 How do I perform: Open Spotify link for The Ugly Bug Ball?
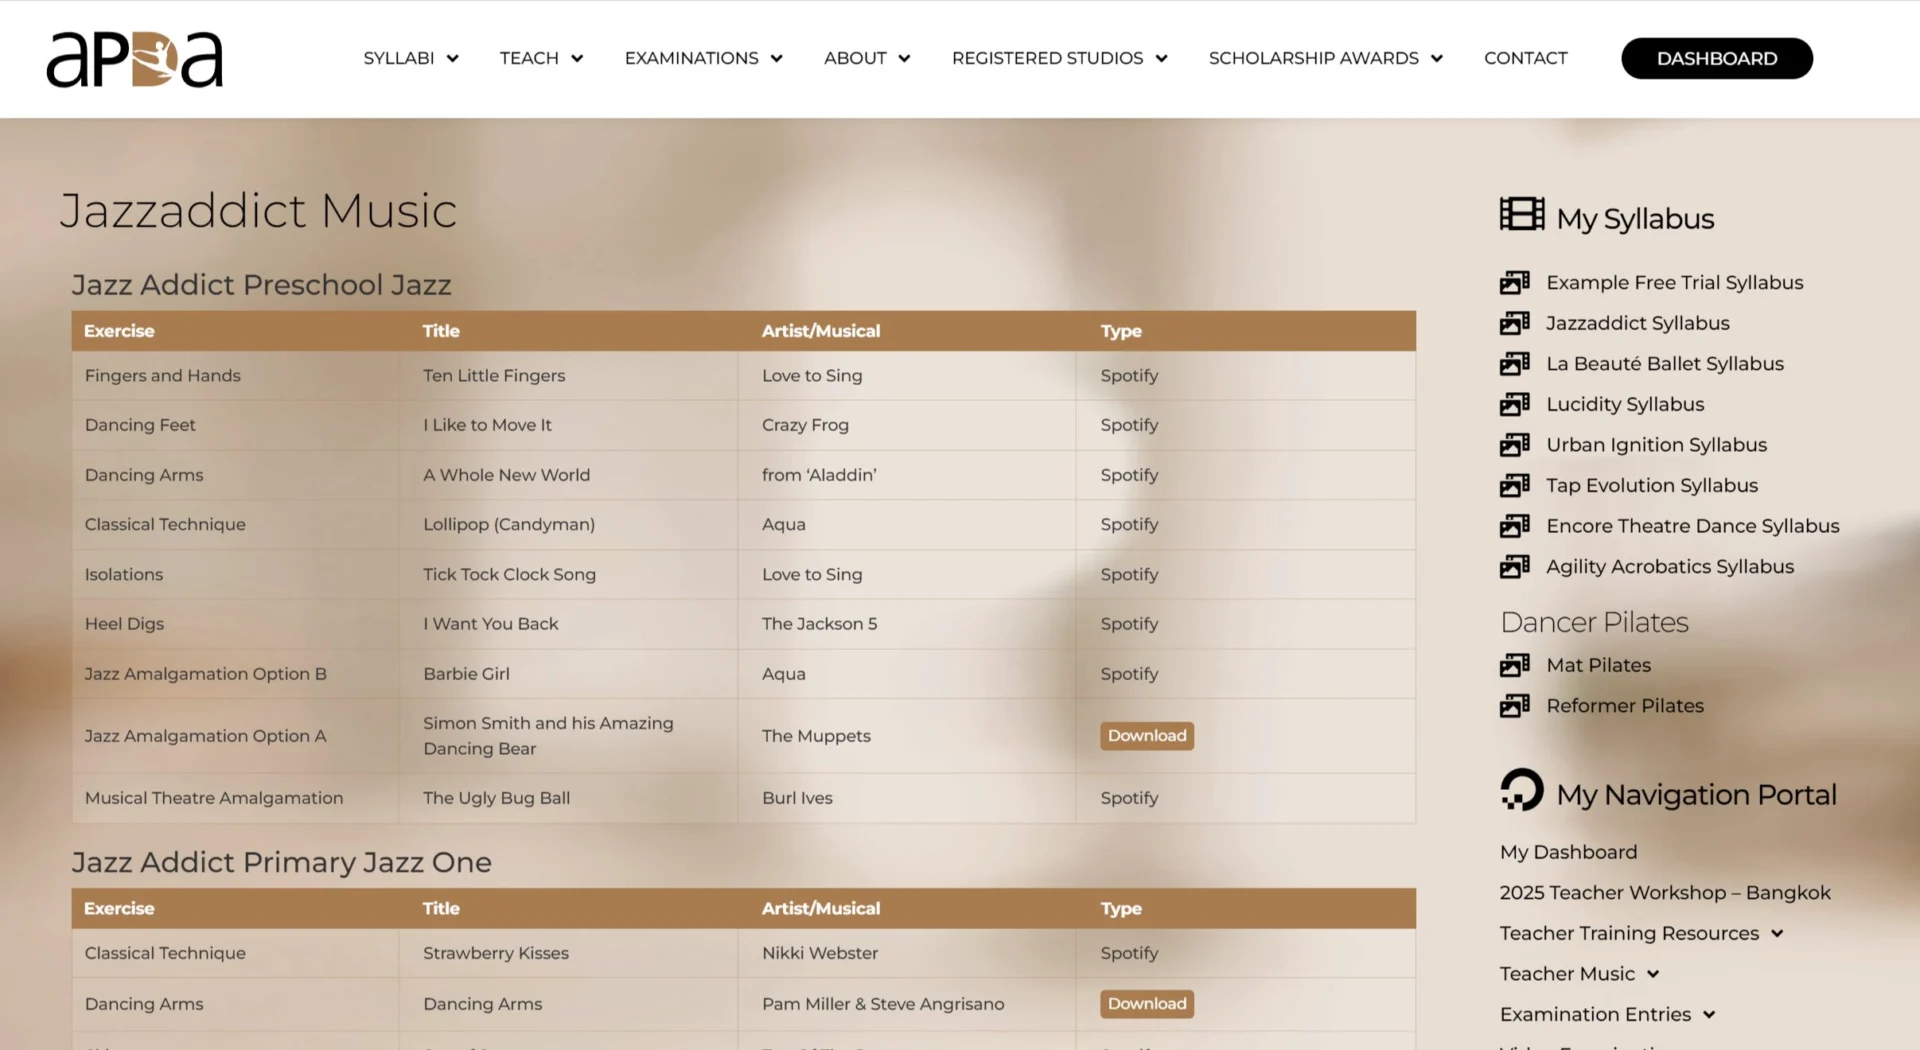[1129, 798]
